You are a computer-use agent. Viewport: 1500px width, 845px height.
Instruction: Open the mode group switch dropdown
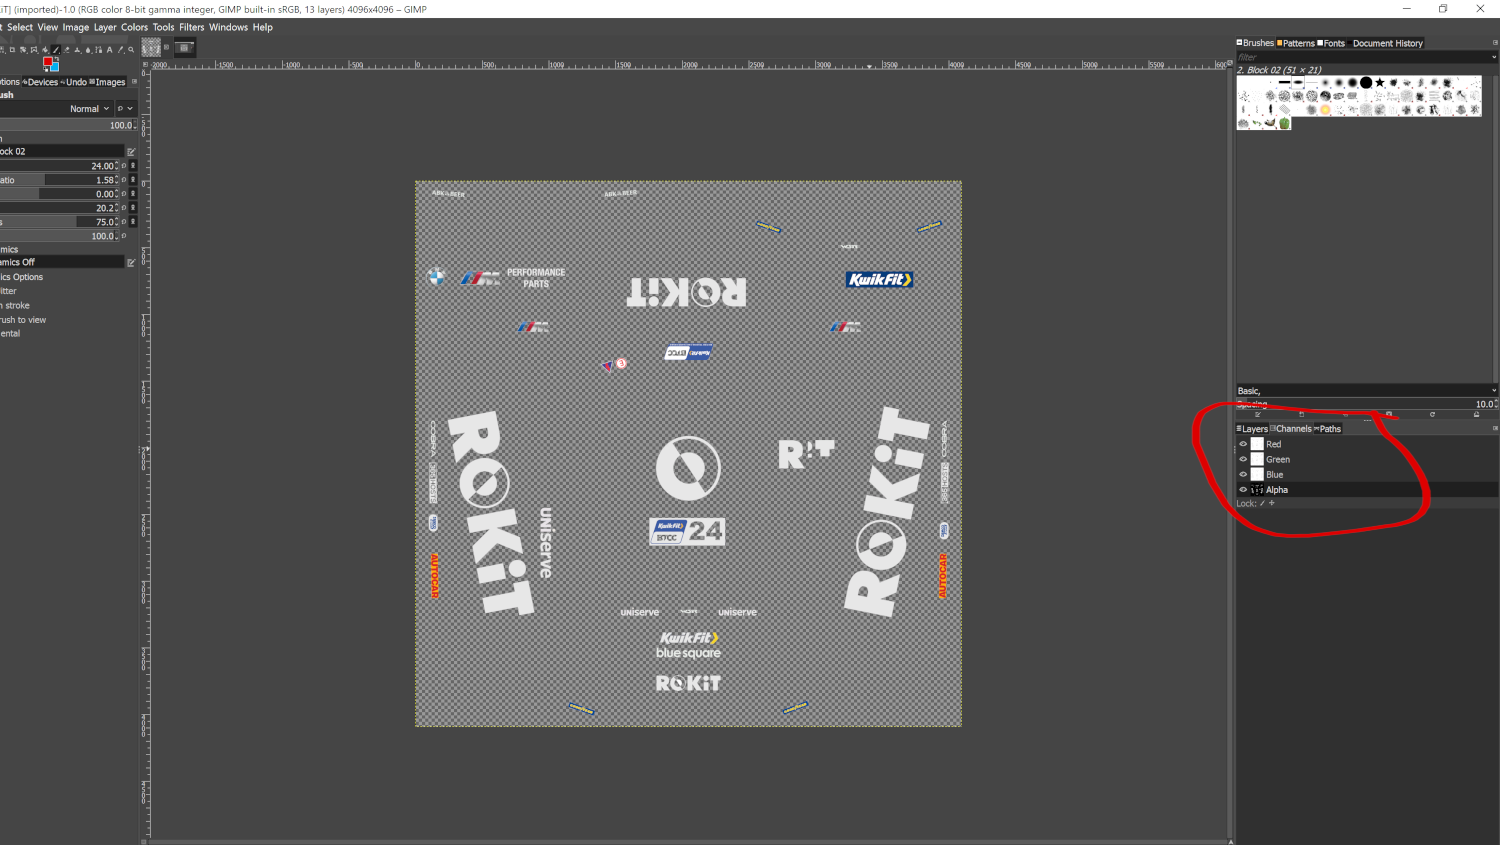pos(125,108)
